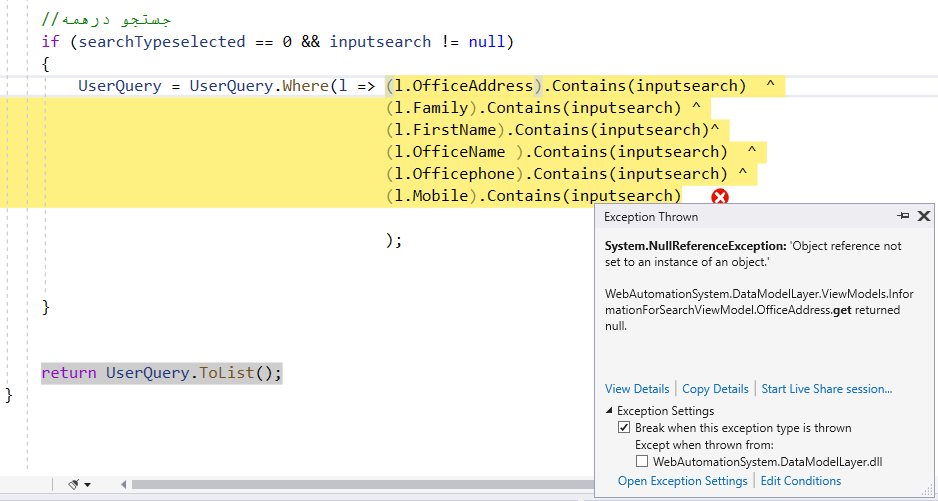The image size is (938, 501).
Task: Click the Where method call
Action: pyautogui.click(x=306, y=86)
